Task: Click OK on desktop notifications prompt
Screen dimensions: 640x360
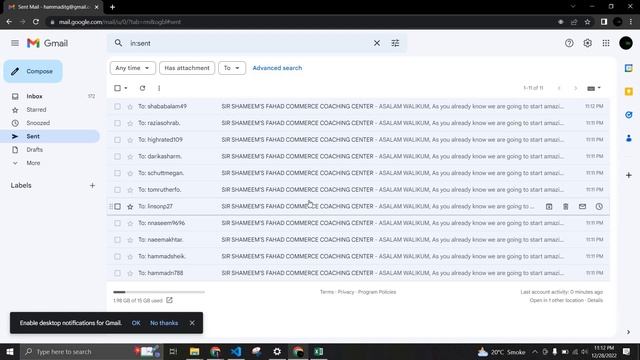Action: (136, 323)
